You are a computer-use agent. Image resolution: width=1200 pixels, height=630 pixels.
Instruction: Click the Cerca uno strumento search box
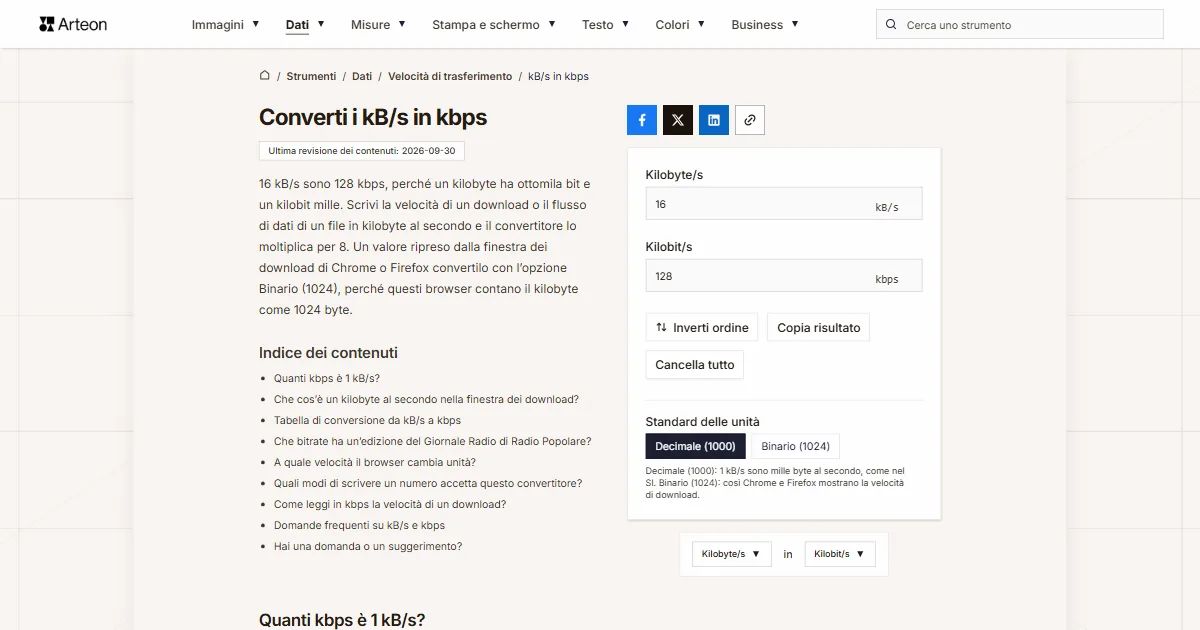1020,25
